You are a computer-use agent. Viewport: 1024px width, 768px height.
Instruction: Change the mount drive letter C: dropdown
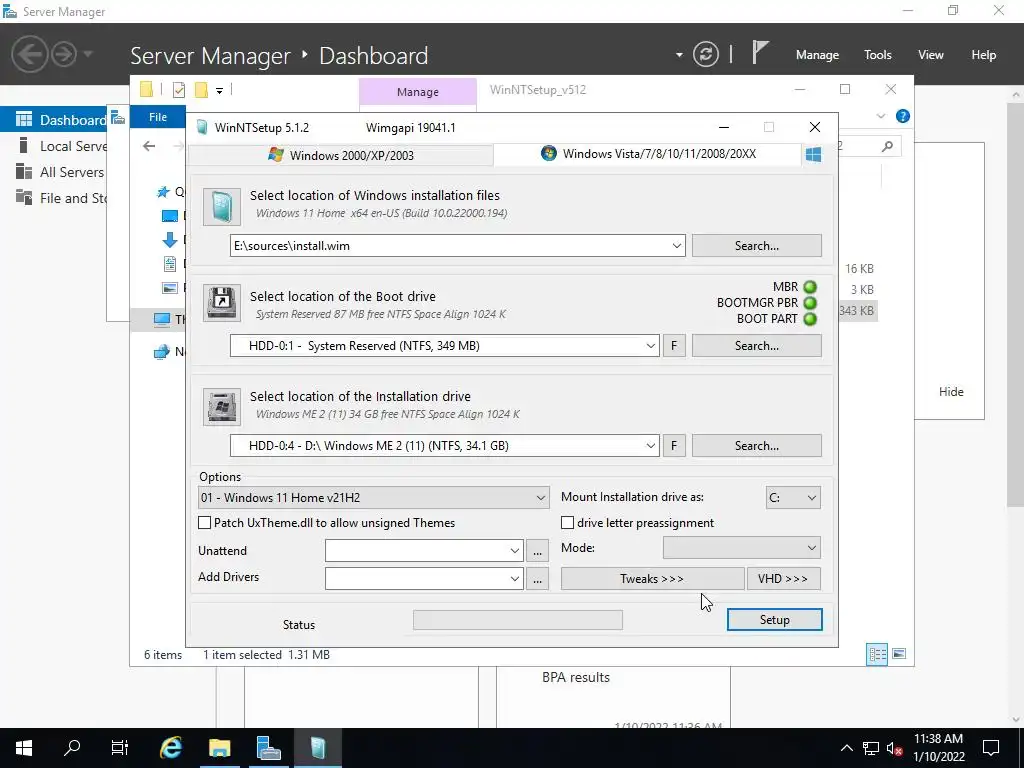tap(793, 498)
